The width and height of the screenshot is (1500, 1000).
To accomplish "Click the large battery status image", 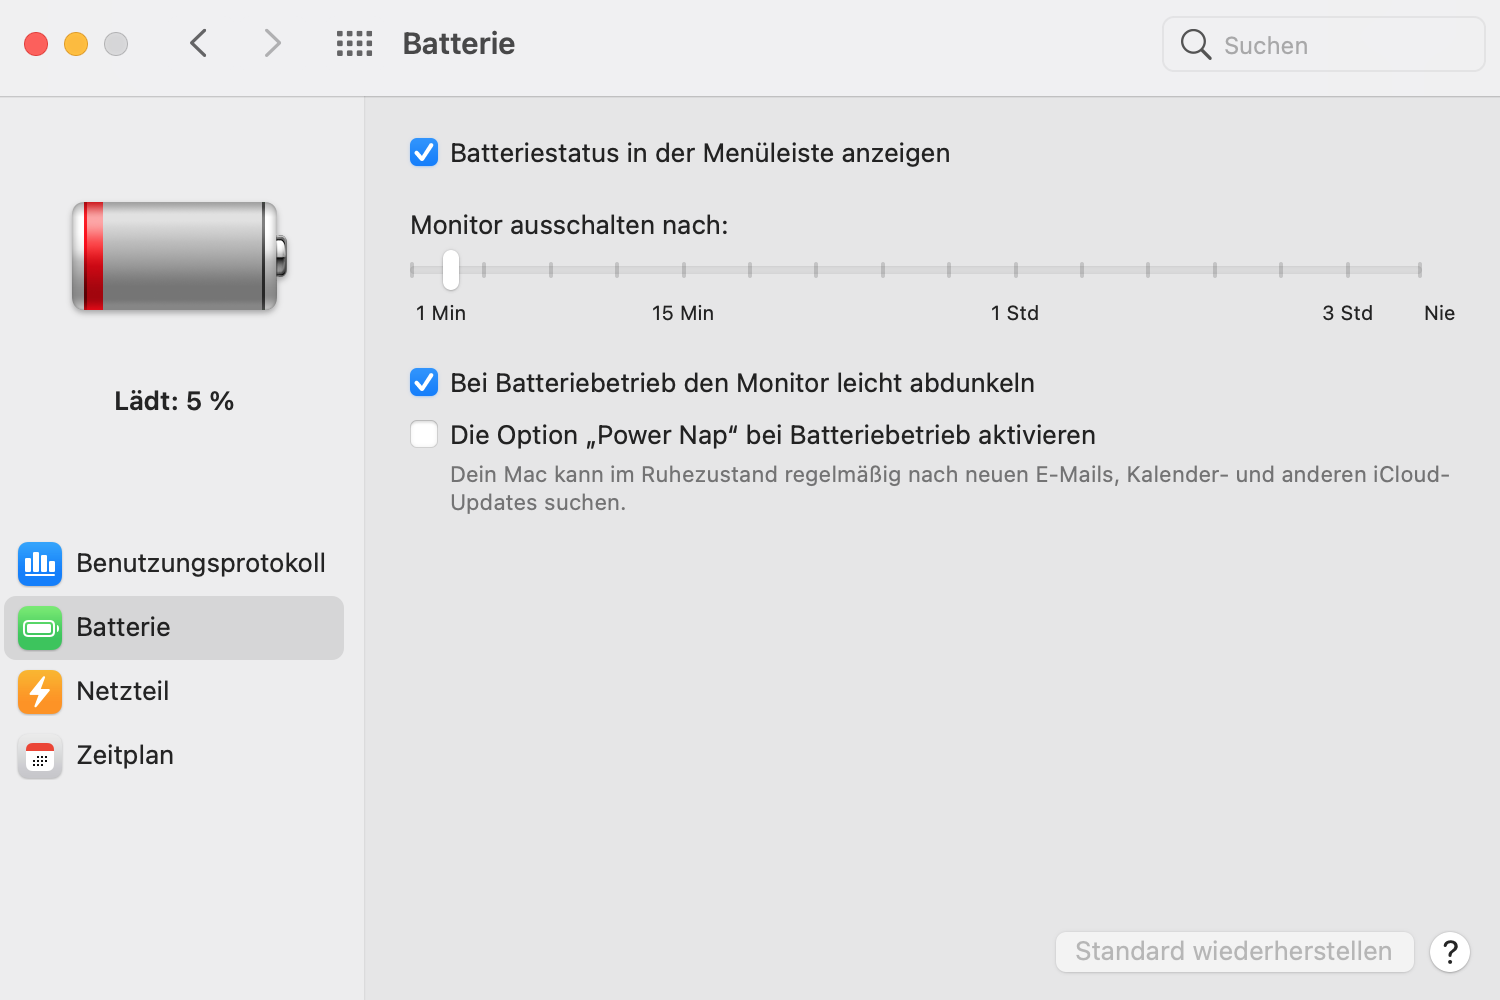I will [x=178, y=256].
